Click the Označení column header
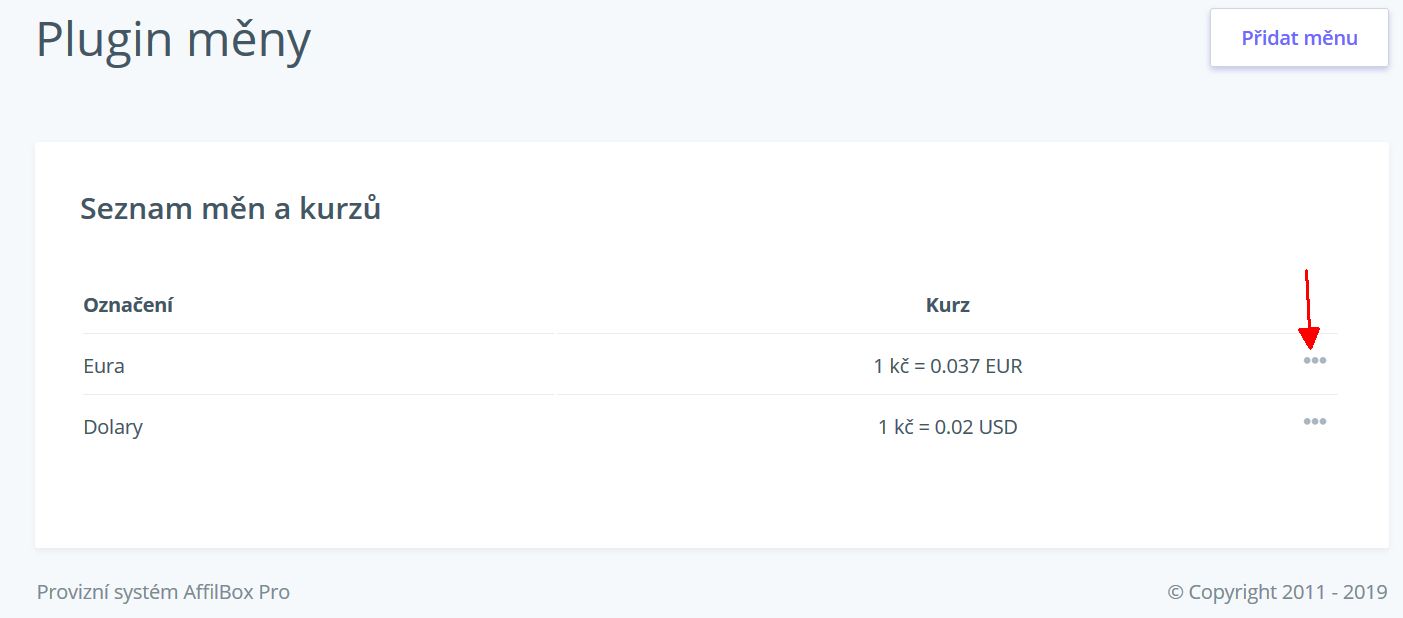 tap(128, 305)
